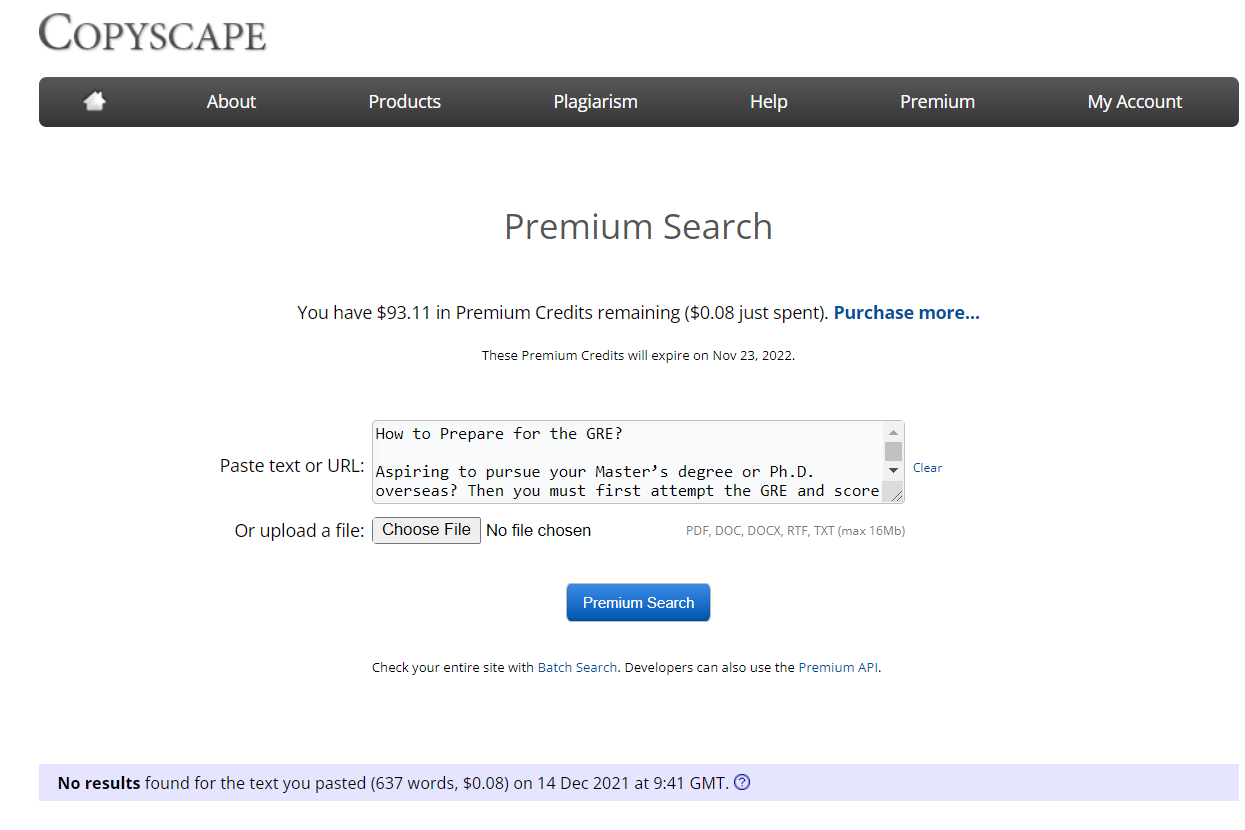Click the textarea scrollbar thumb

click(x=893, y=451)
